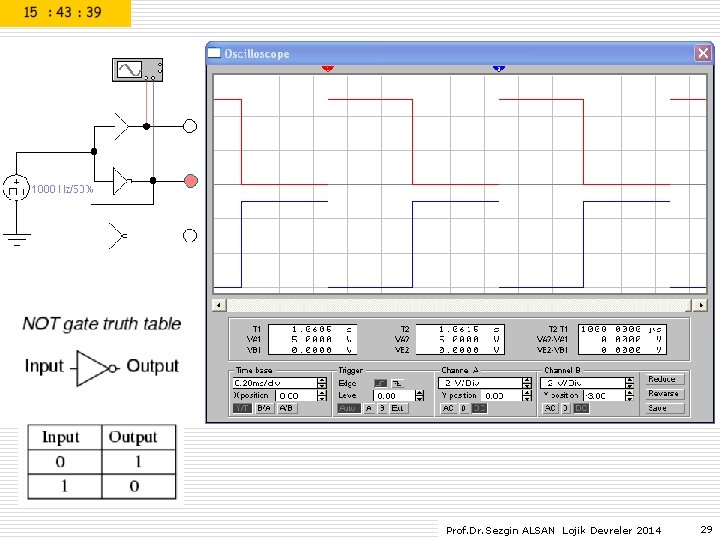Set Channel B coupling to AC
Viewport: 720px width, 540px height.
pyautogui.click(x=550, y=408)
